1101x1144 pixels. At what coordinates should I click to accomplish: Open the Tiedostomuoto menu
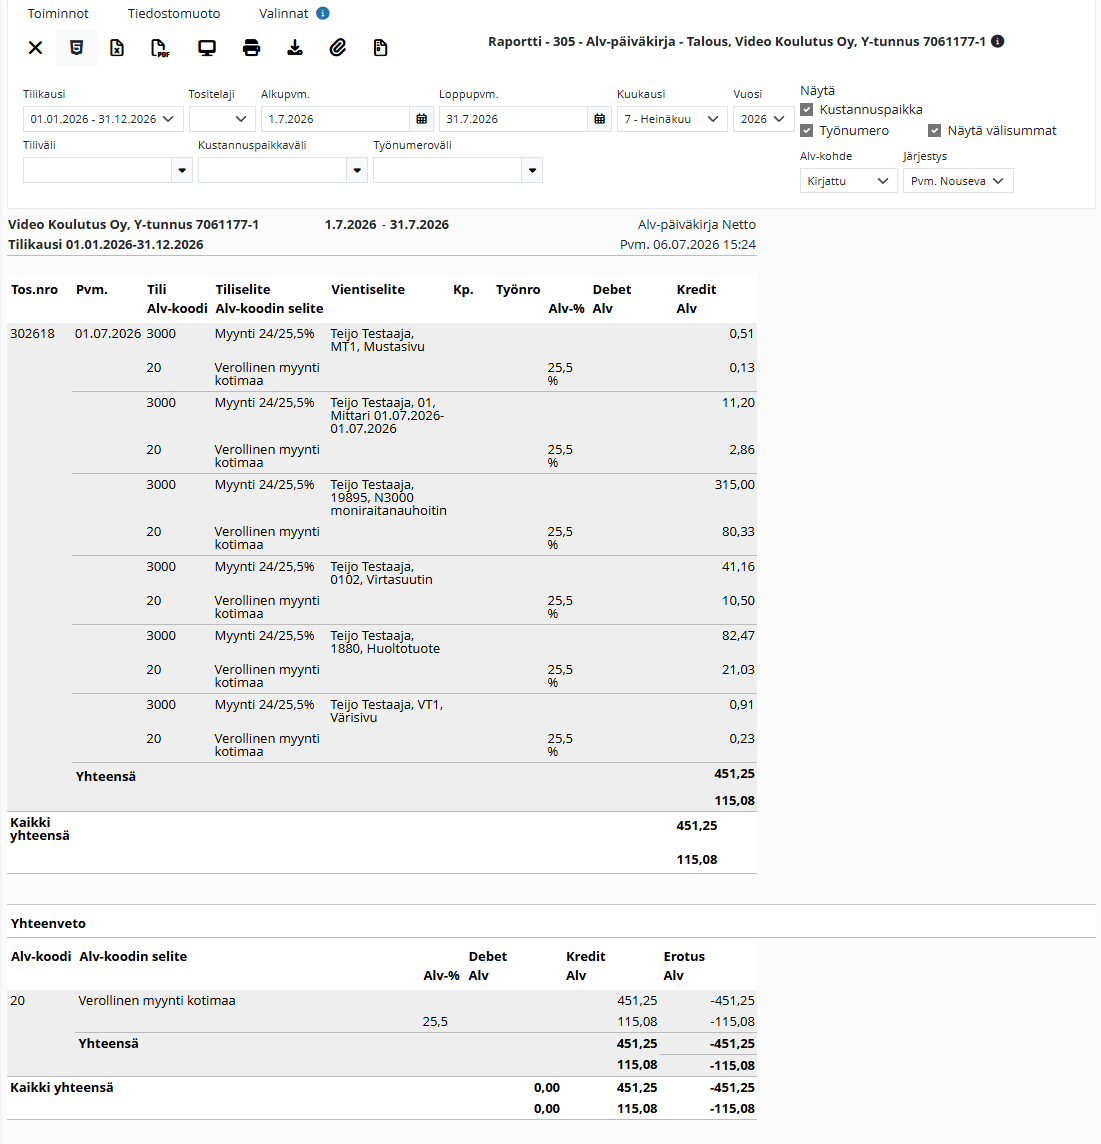tap(174, 14)
